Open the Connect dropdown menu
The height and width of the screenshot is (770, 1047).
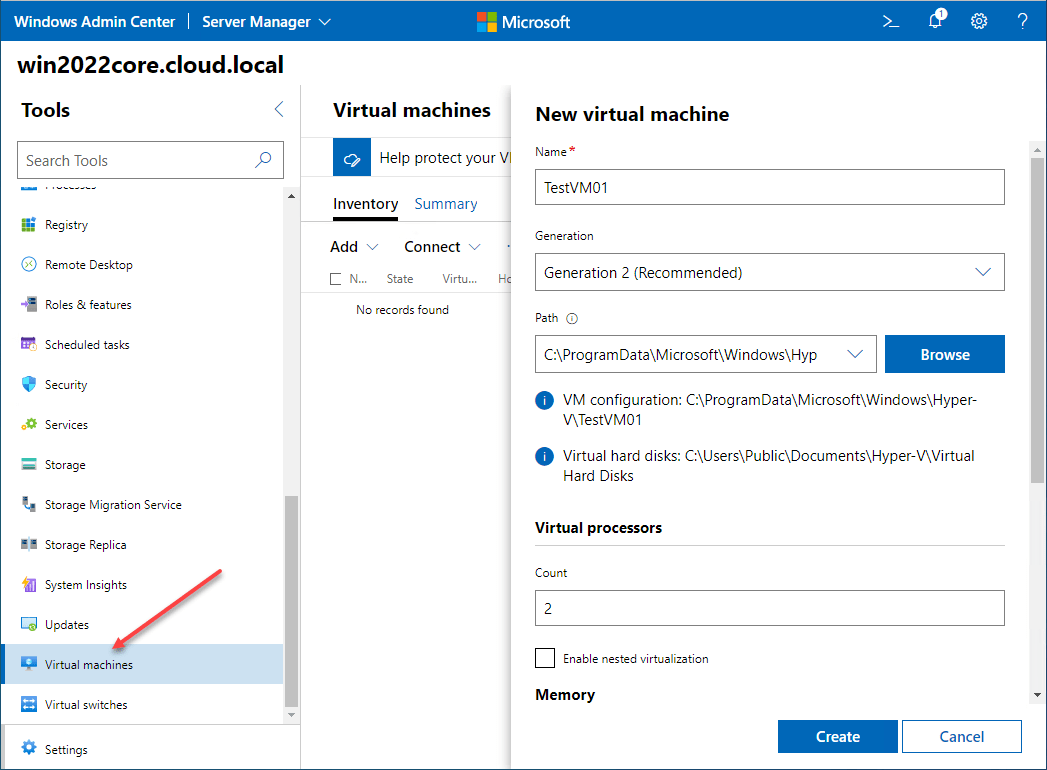click(442, 247)
